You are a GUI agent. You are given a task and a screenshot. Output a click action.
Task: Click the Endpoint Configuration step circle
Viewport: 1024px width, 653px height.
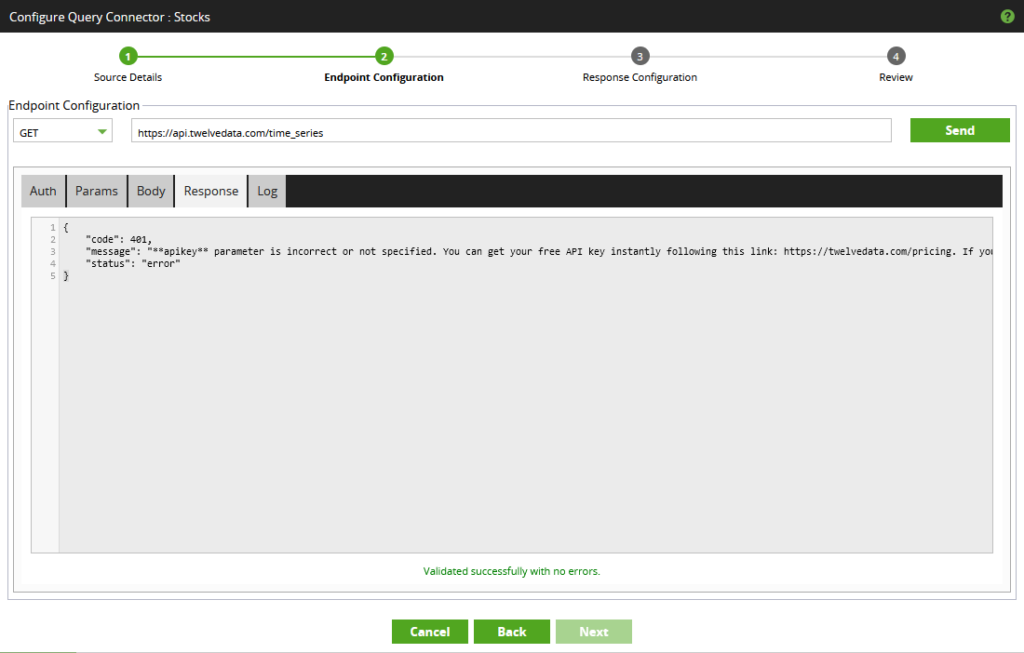(x=383, y=56)
